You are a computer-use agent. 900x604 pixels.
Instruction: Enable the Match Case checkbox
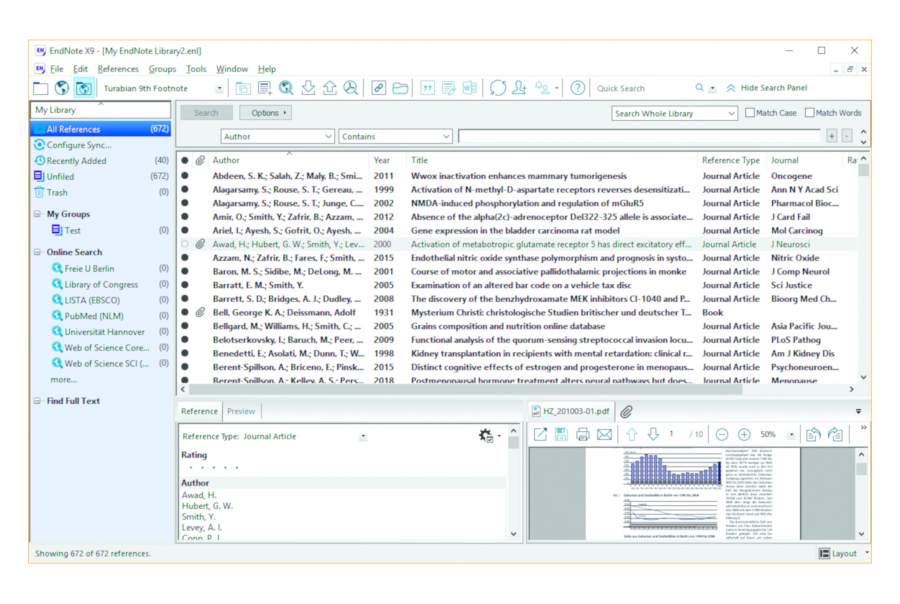pos(750,113)
